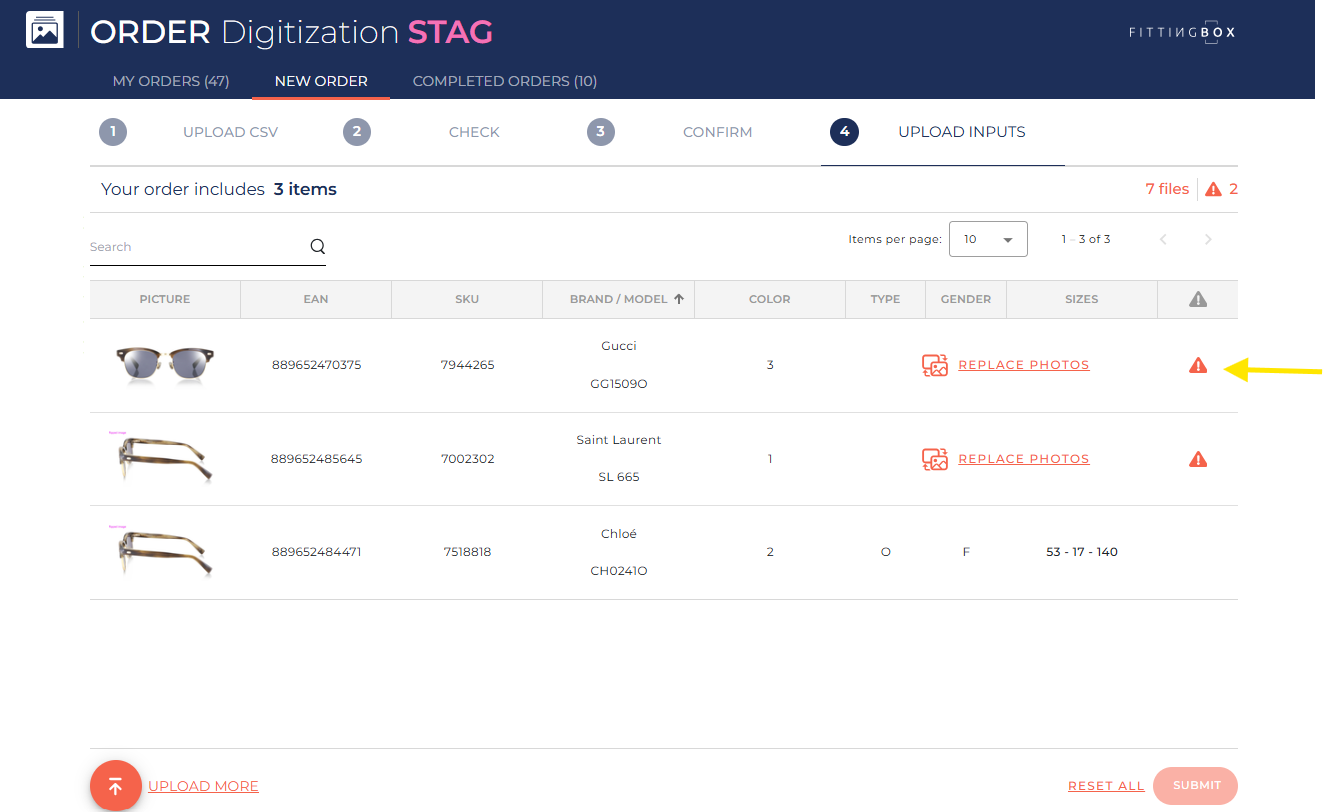This screenshot has height=812, width=1323.
Task: Go to step 1 Upload CSV
Action: [x=189, y=132]
